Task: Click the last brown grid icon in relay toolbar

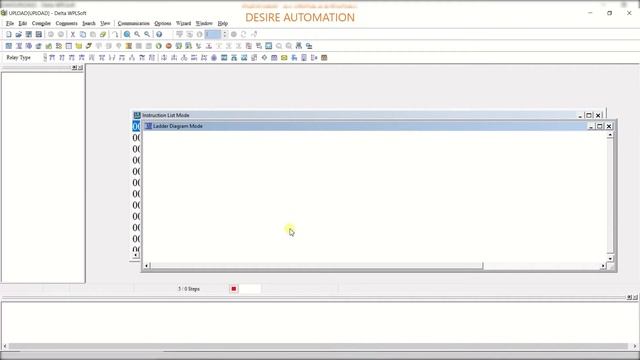Action: (324, 58)
